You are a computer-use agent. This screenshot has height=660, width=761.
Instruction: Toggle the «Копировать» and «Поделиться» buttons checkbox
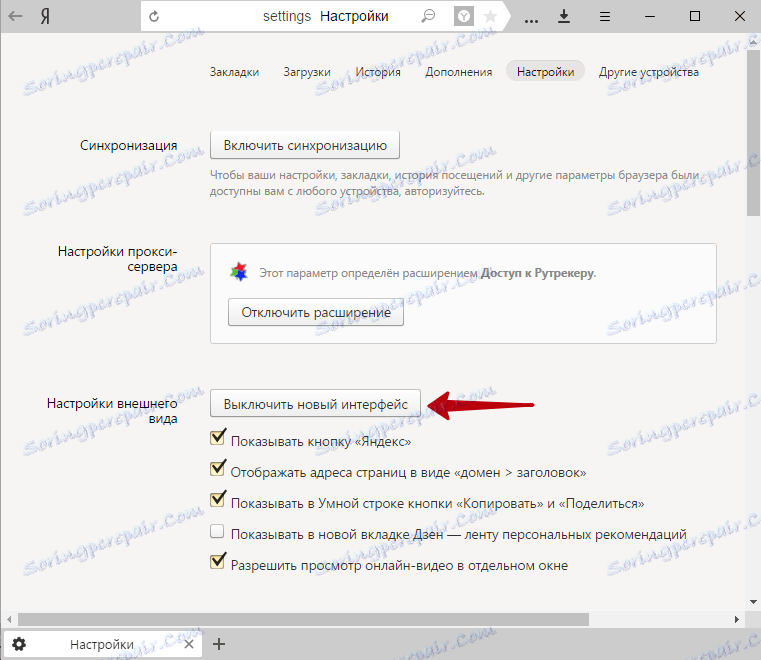pyautogui.click(x=217, y=500)
